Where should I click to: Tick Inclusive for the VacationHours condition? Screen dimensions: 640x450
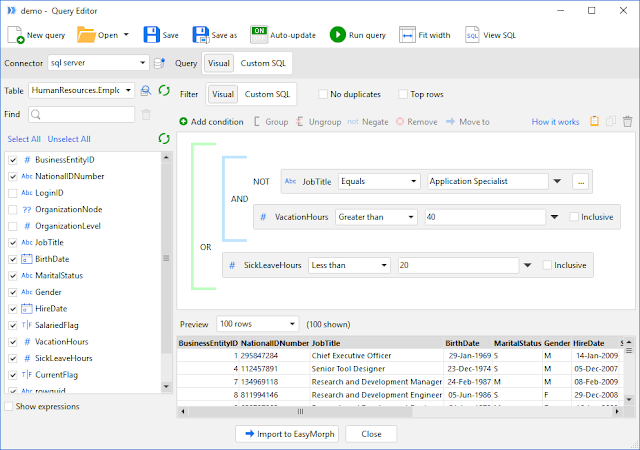(574, 217)
